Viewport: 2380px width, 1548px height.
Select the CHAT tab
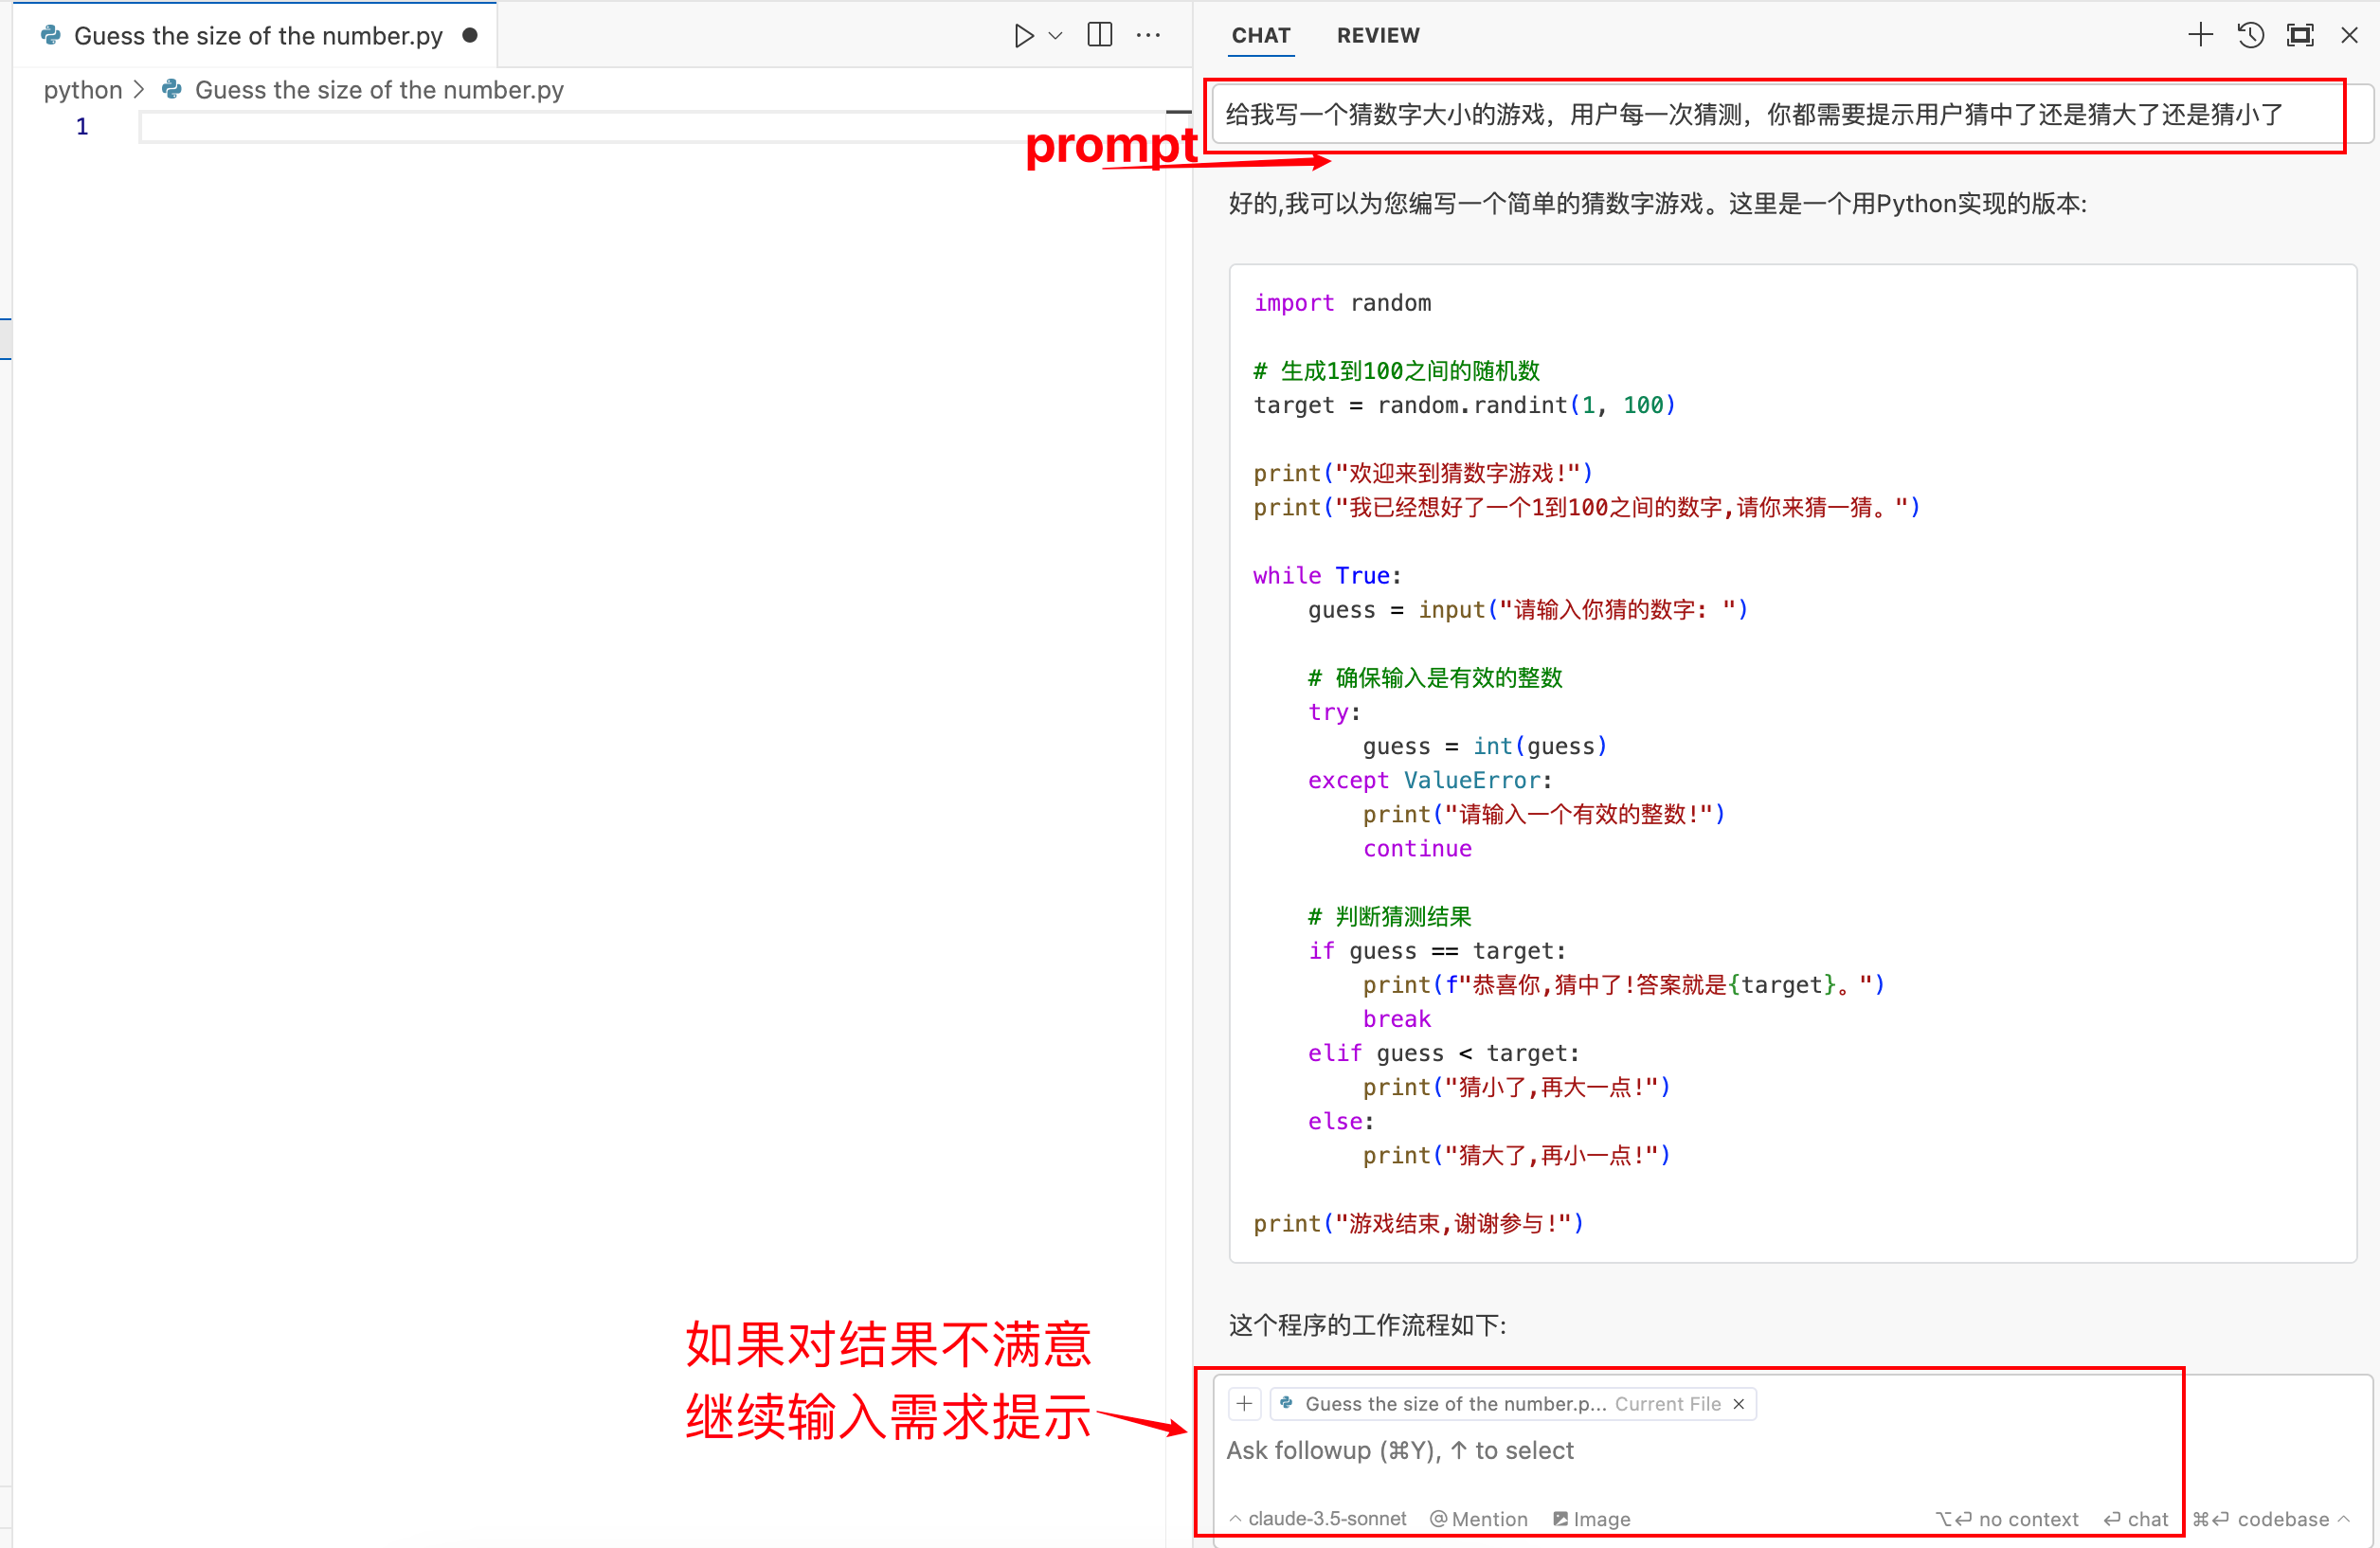1260,36
